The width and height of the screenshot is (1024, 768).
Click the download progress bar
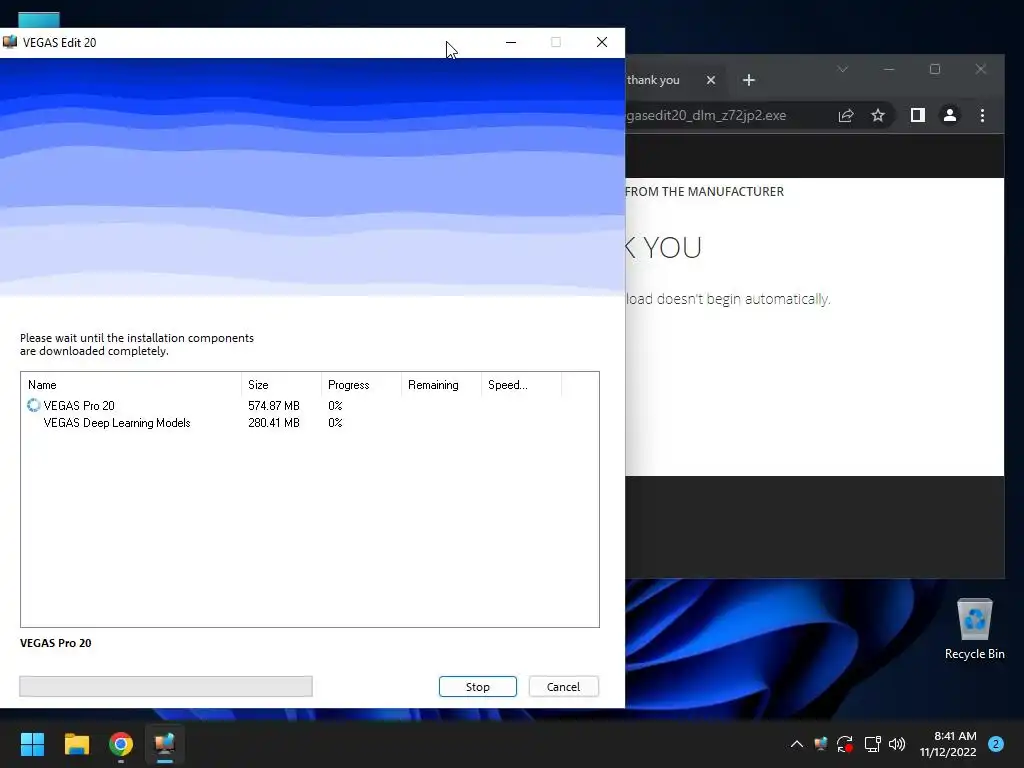pyautogui.click(x=166, y=686)
